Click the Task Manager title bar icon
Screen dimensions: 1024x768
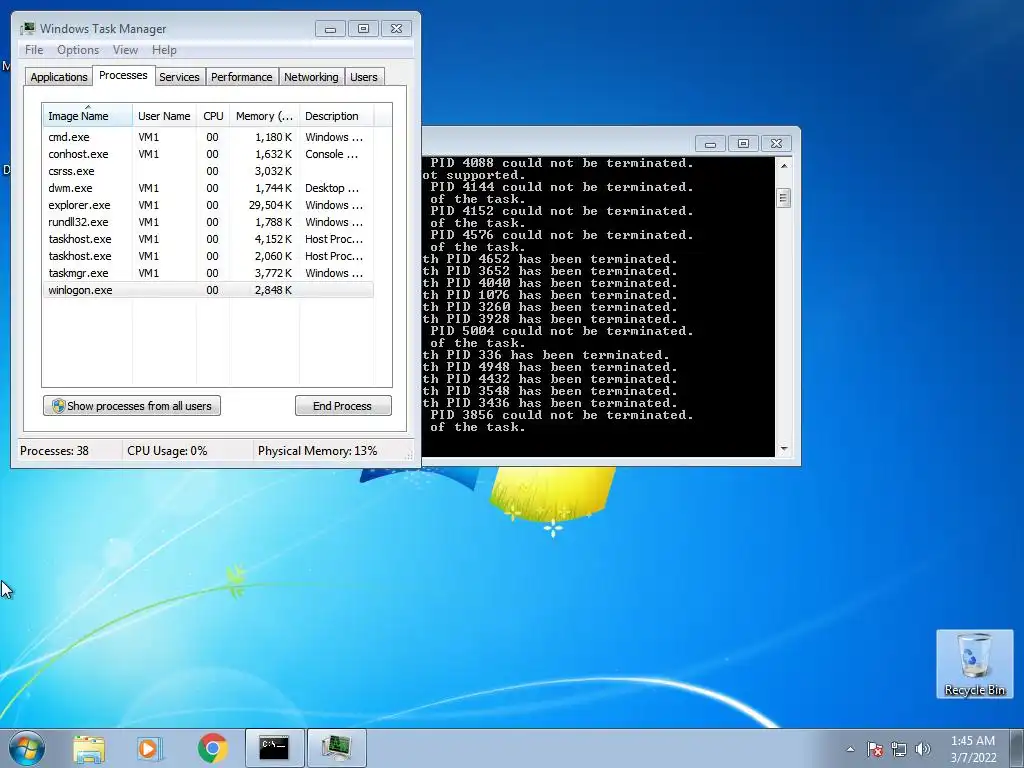(x=27, y=29)
